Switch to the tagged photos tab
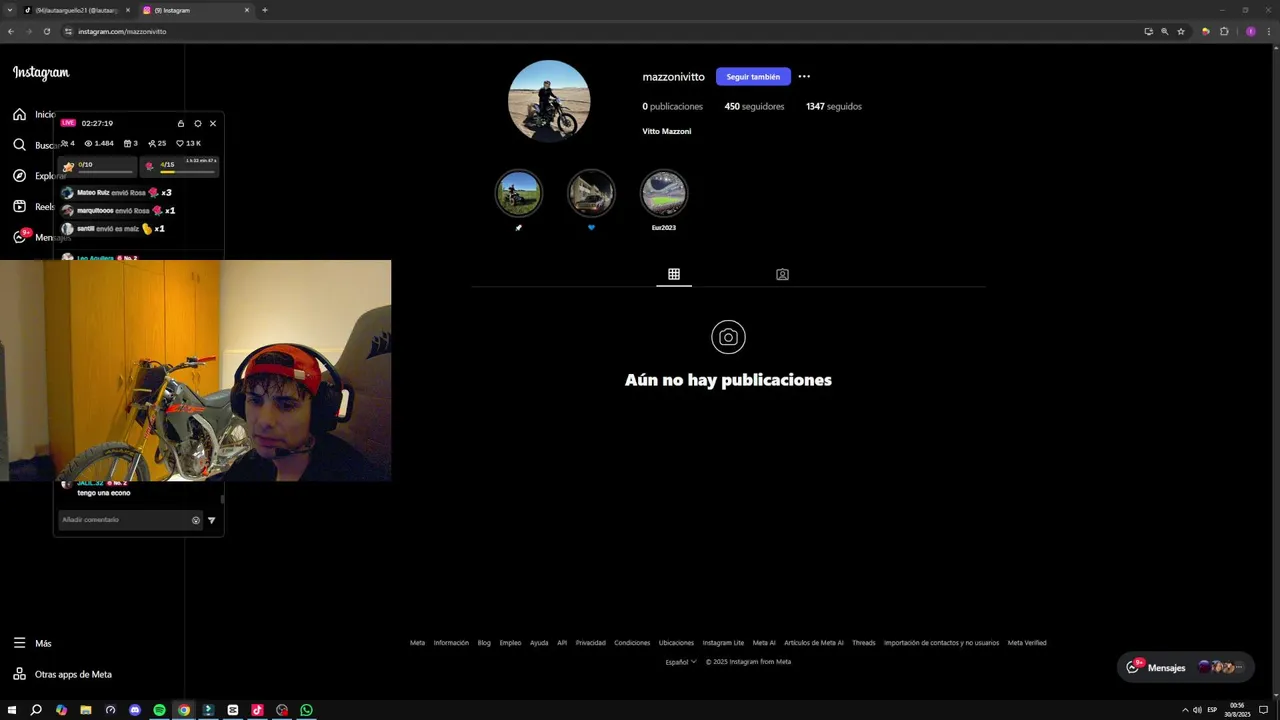Screen dimensions: 1280x720 (x=782, y=274)
